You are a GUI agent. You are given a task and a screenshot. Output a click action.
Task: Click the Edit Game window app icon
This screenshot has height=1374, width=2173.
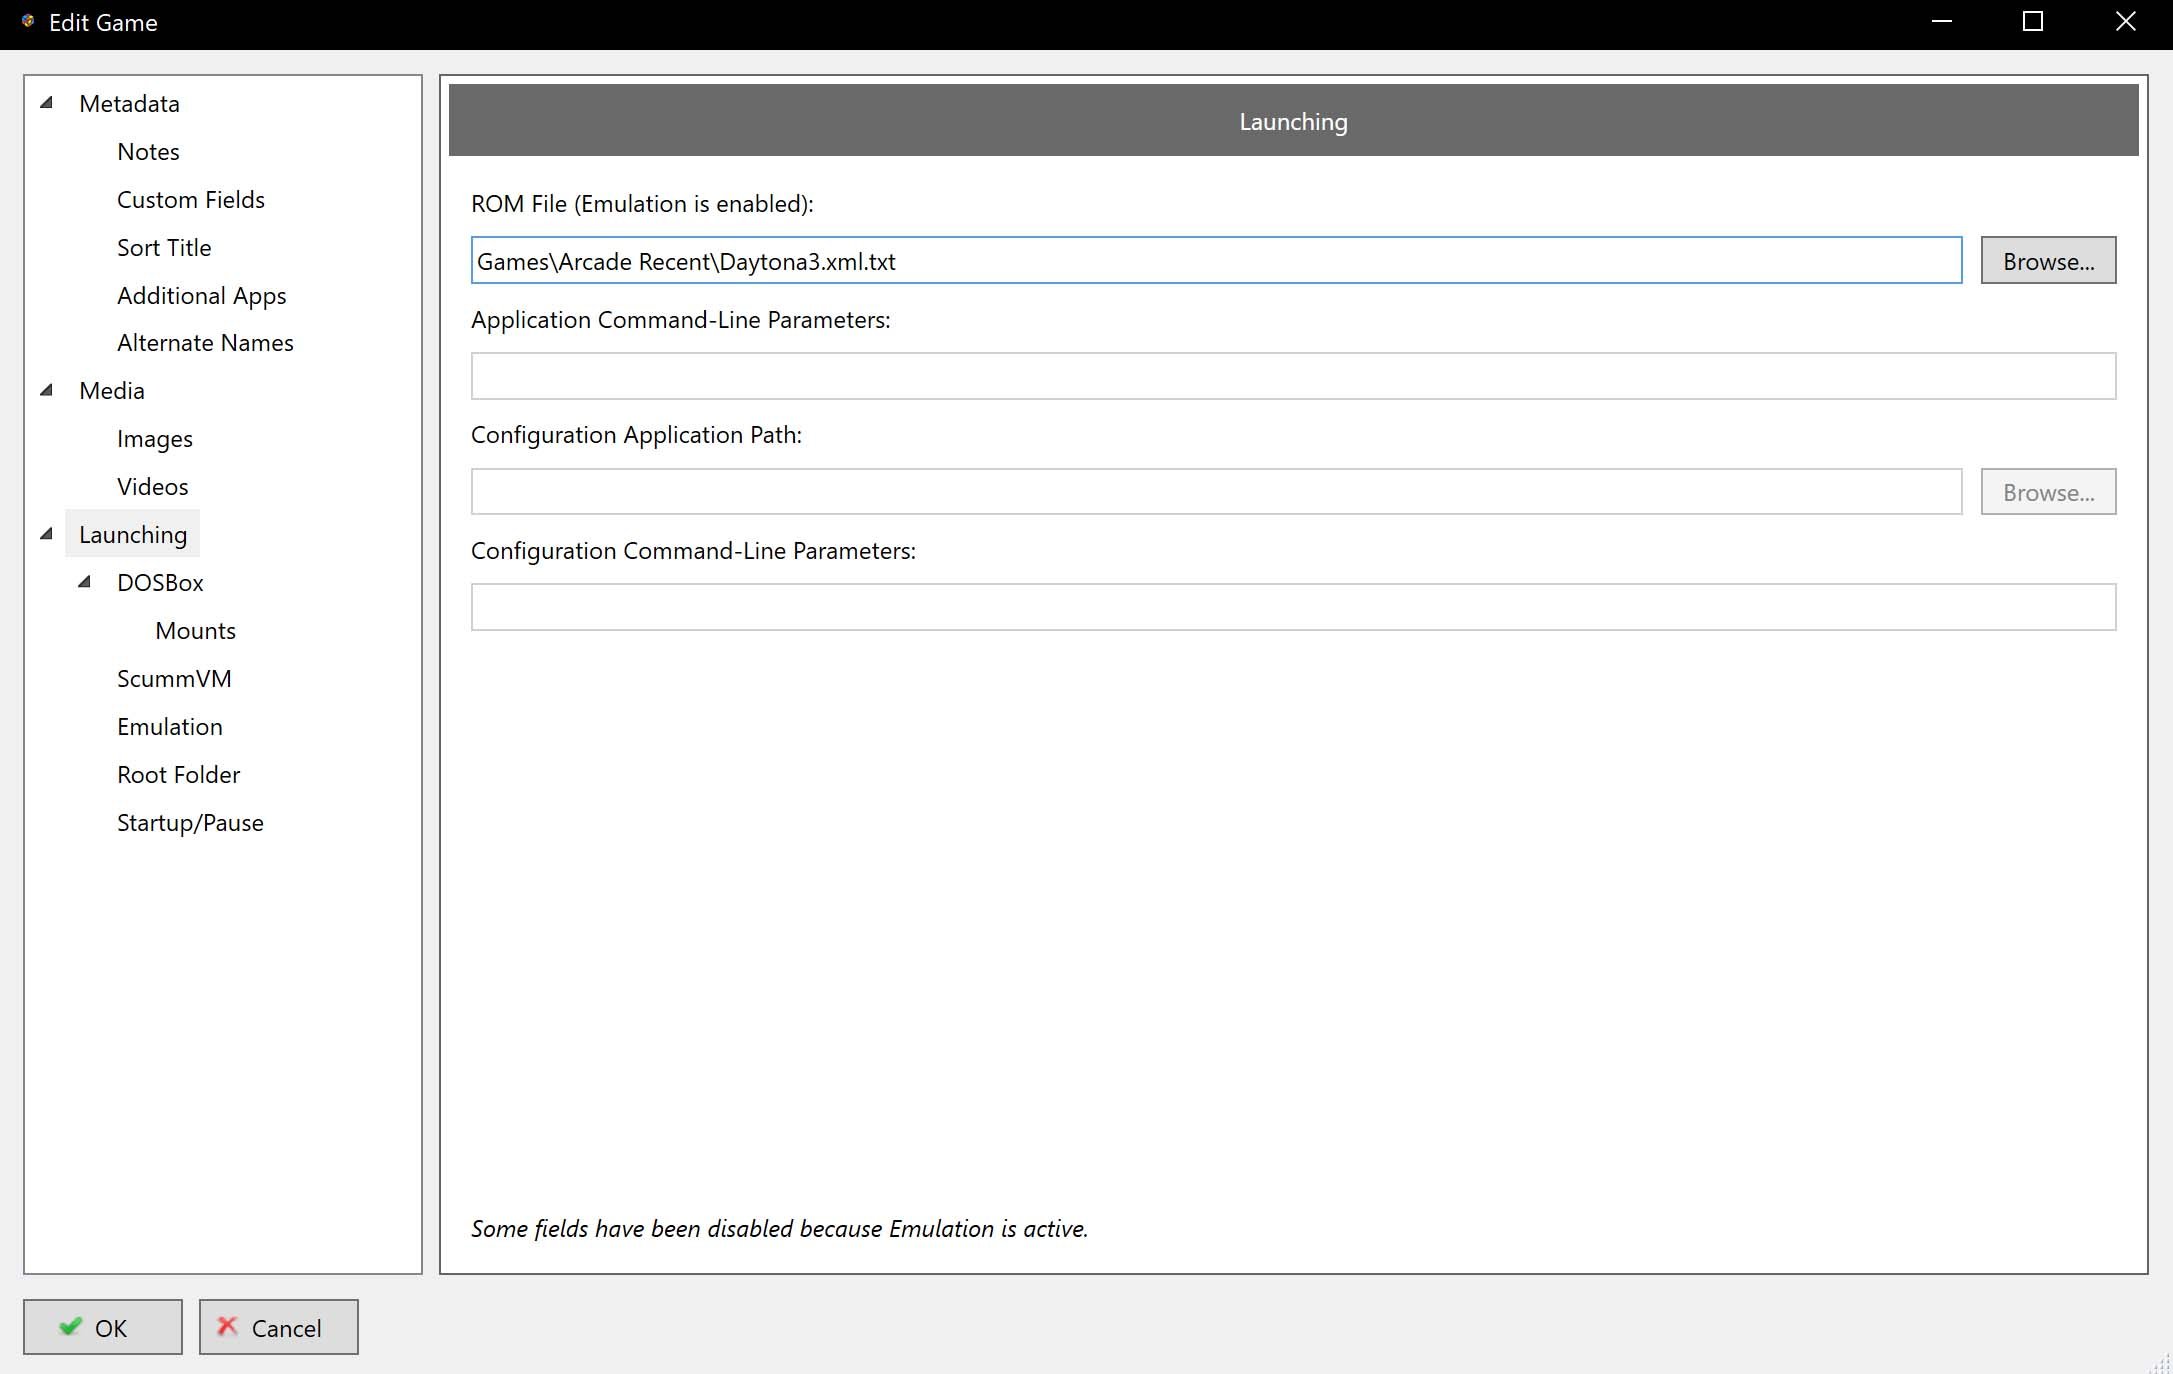pos(28,22)
